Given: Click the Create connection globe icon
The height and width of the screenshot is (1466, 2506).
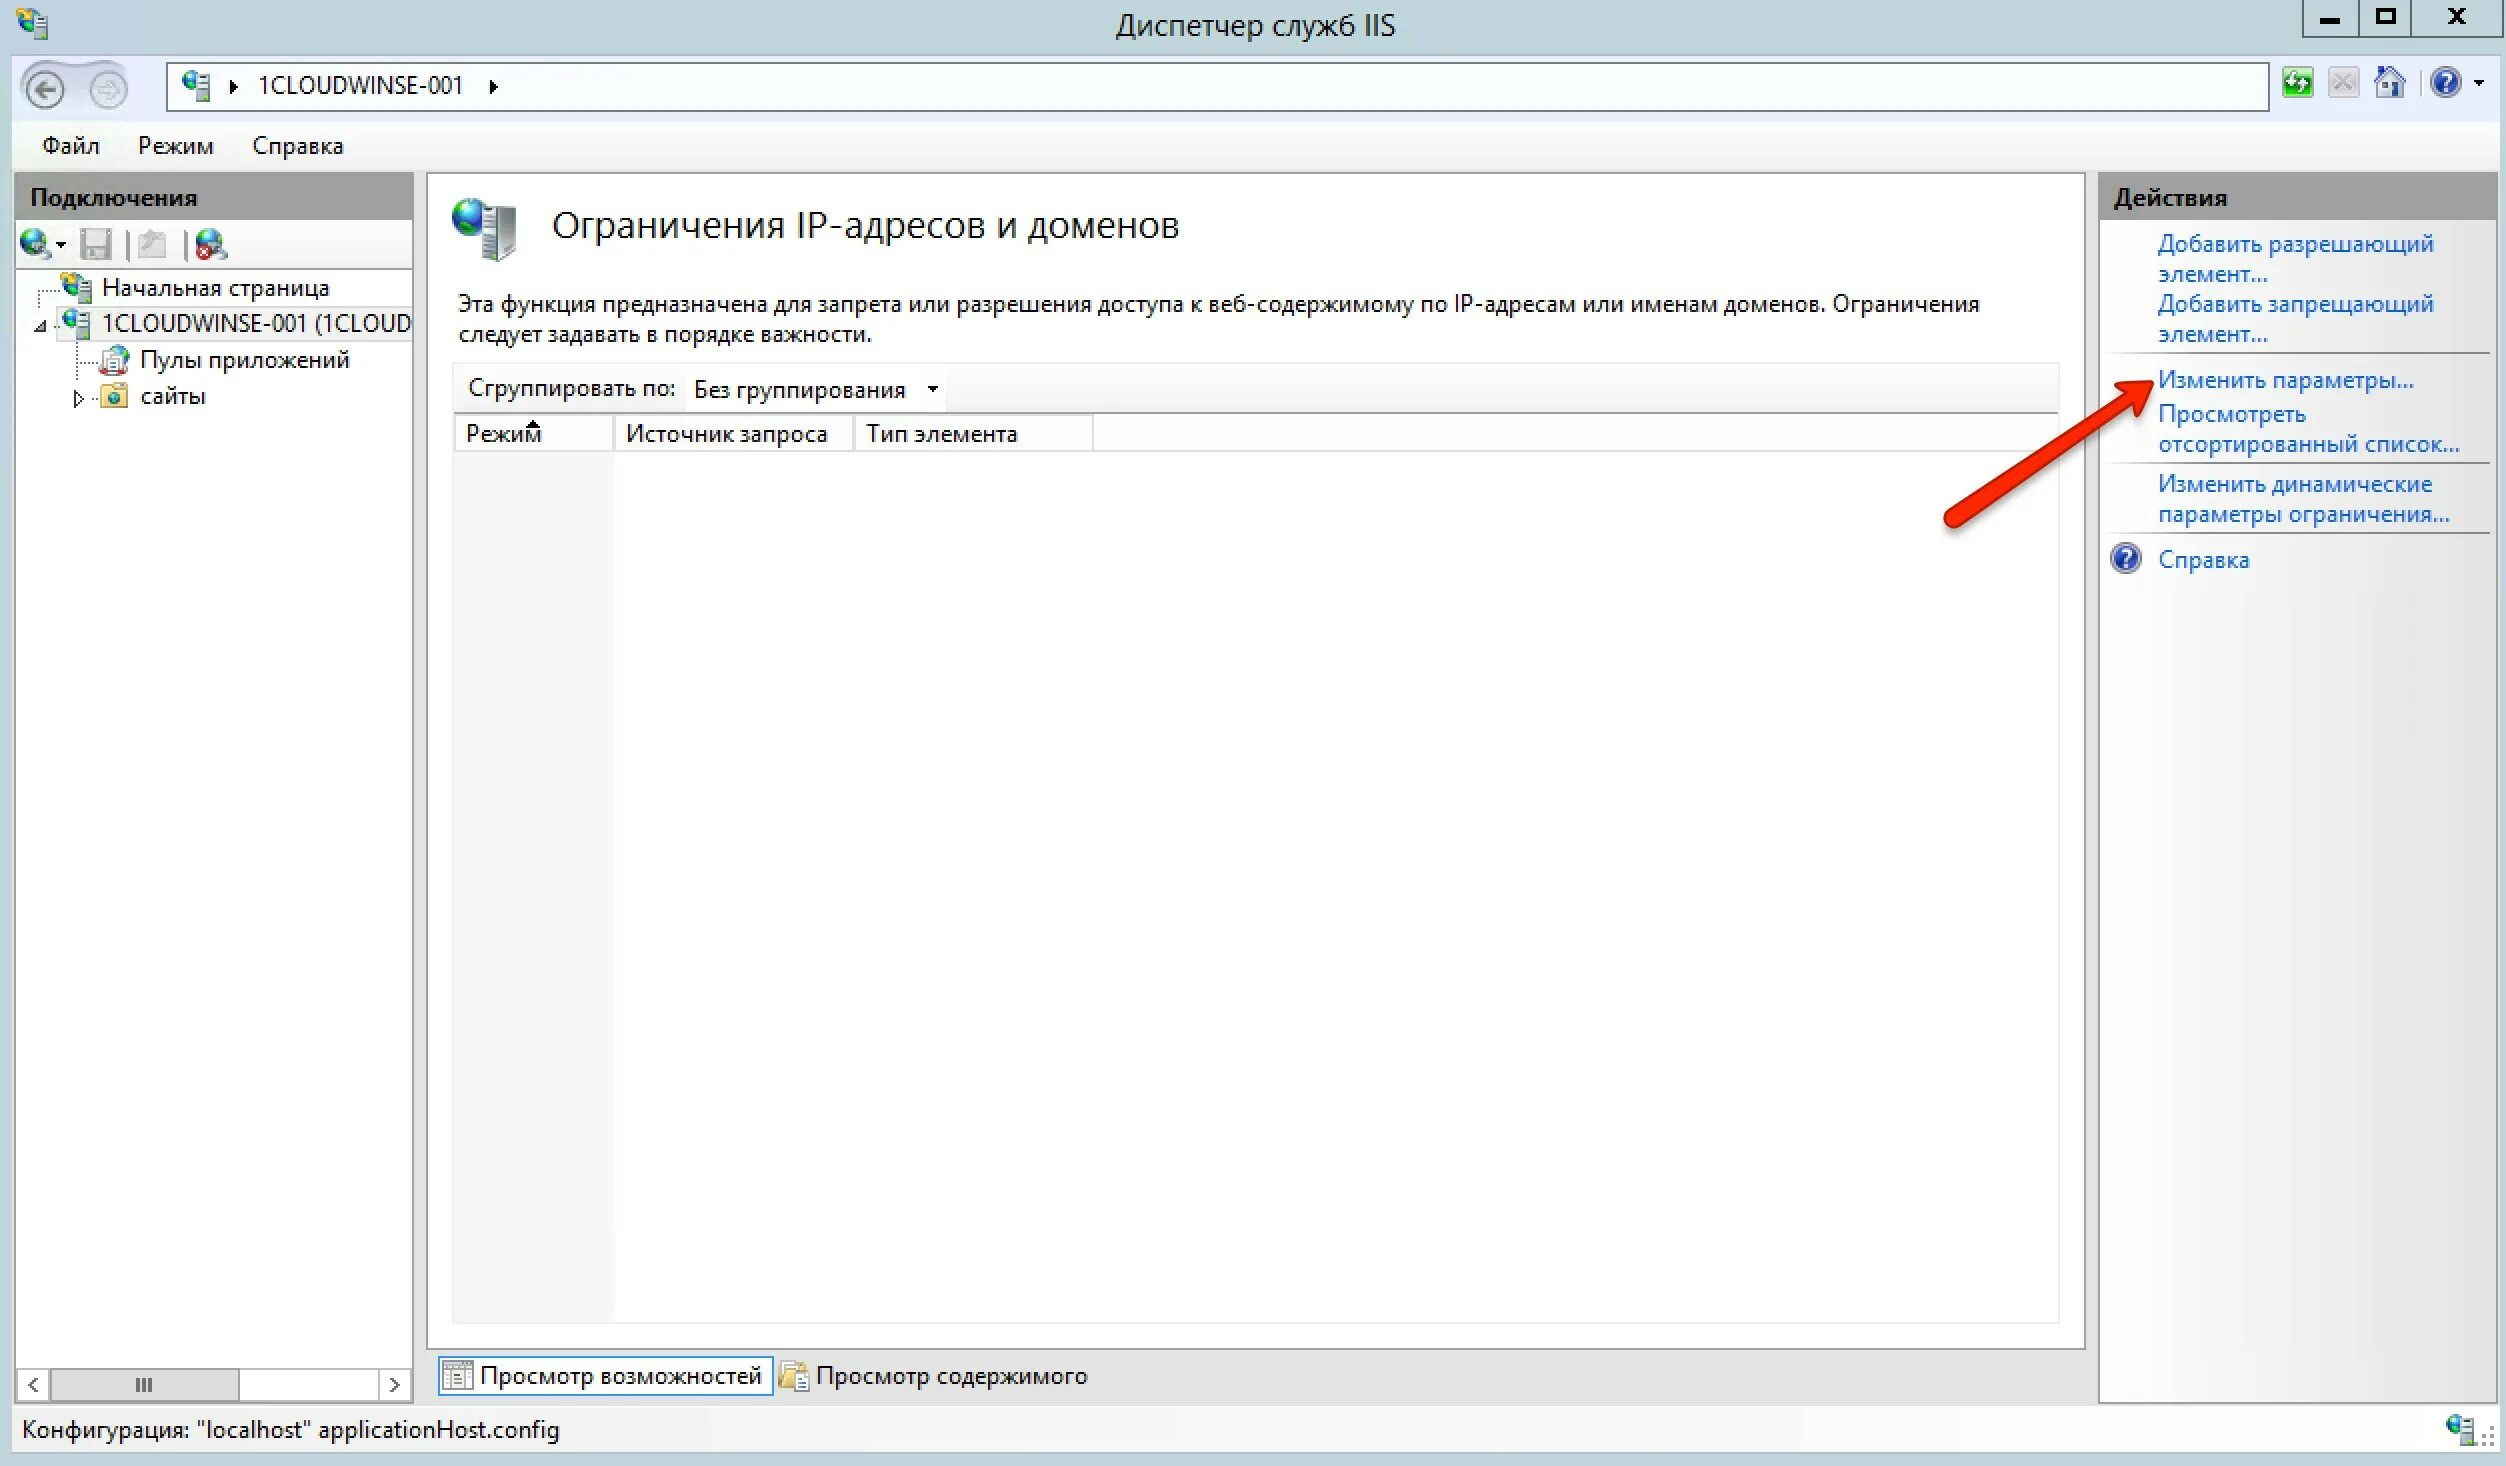Looking at the screenshot, I should [36, 244].
